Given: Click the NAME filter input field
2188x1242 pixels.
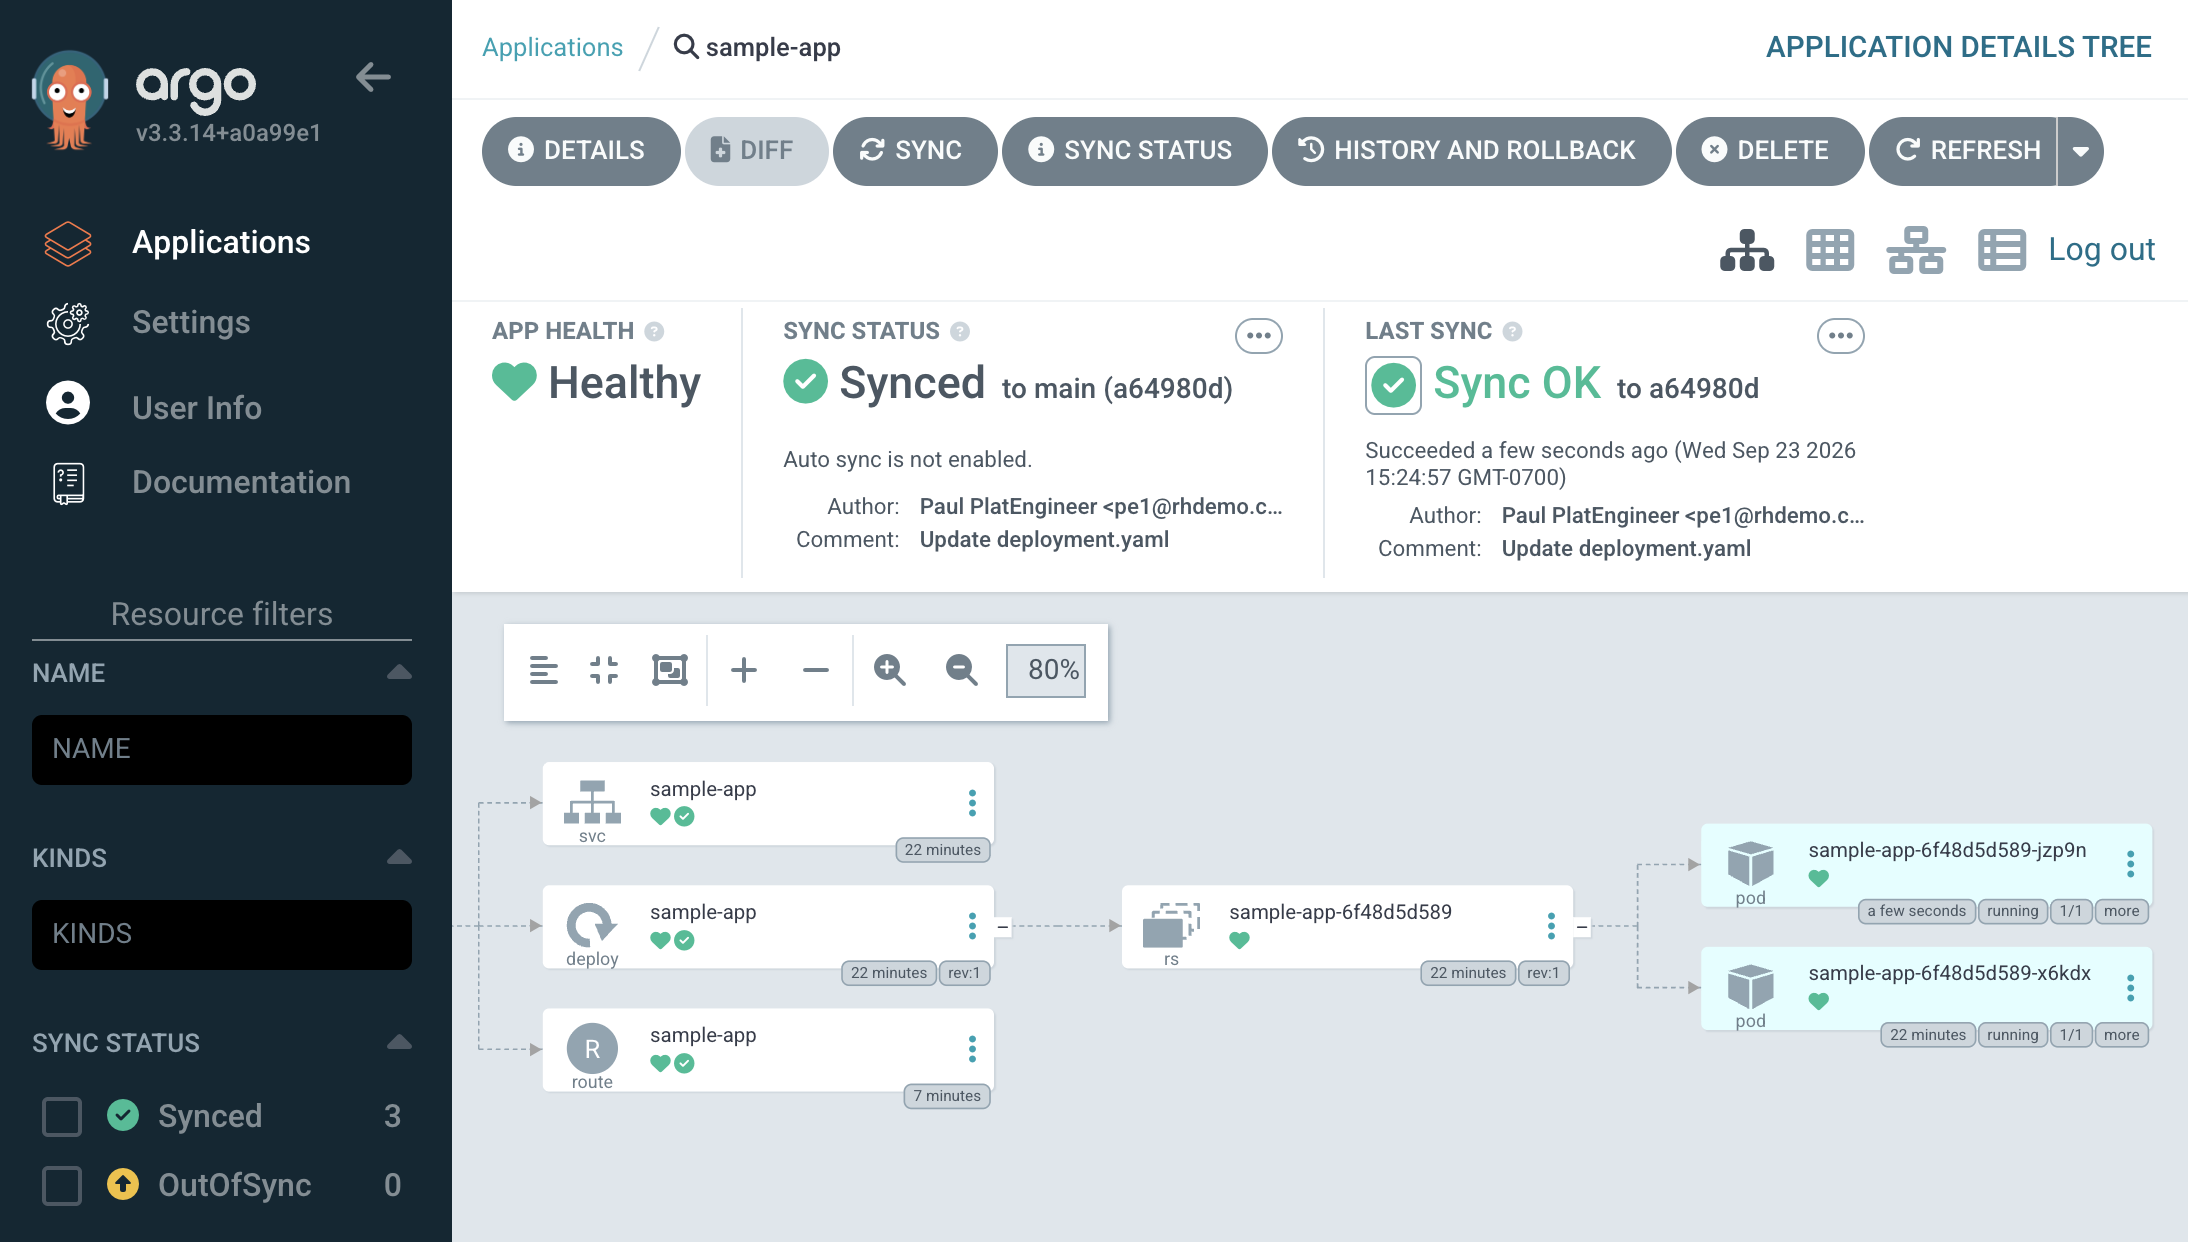Looking at the screenshot, I should point(222,749).
